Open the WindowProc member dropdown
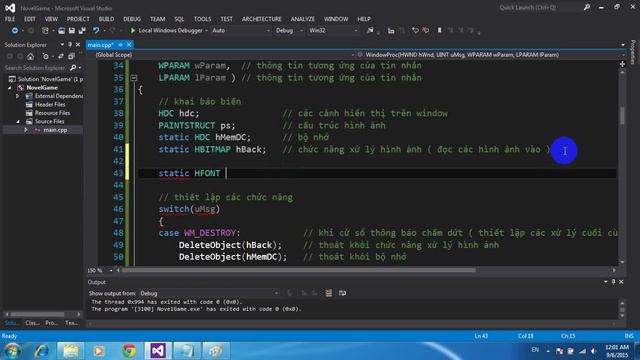 pos(491,55)
